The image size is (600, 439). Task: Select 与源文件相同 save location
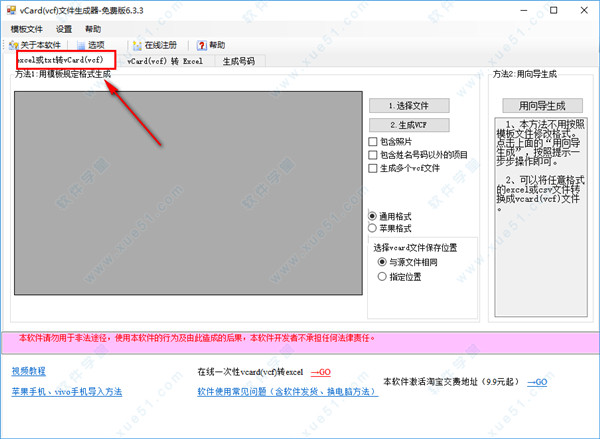point(382,261)
